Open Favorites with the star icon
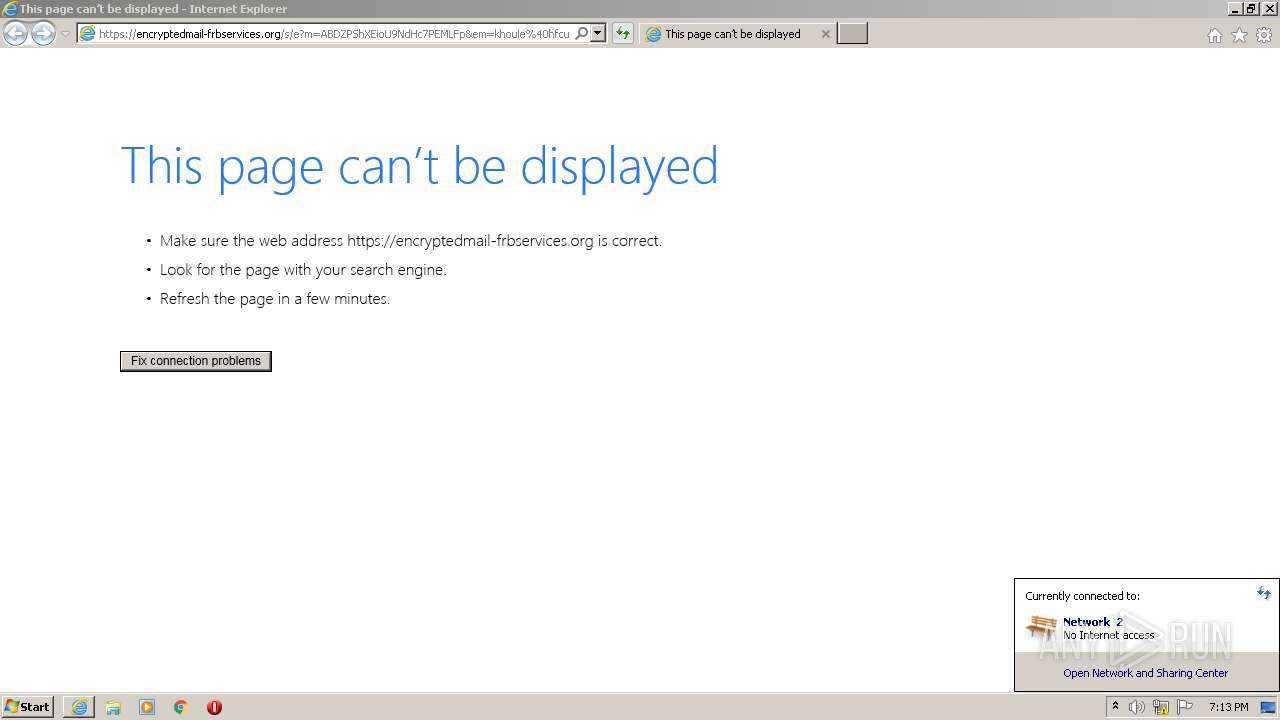The height and width of the screenshot is (720, 1280). coord(1239,35)
